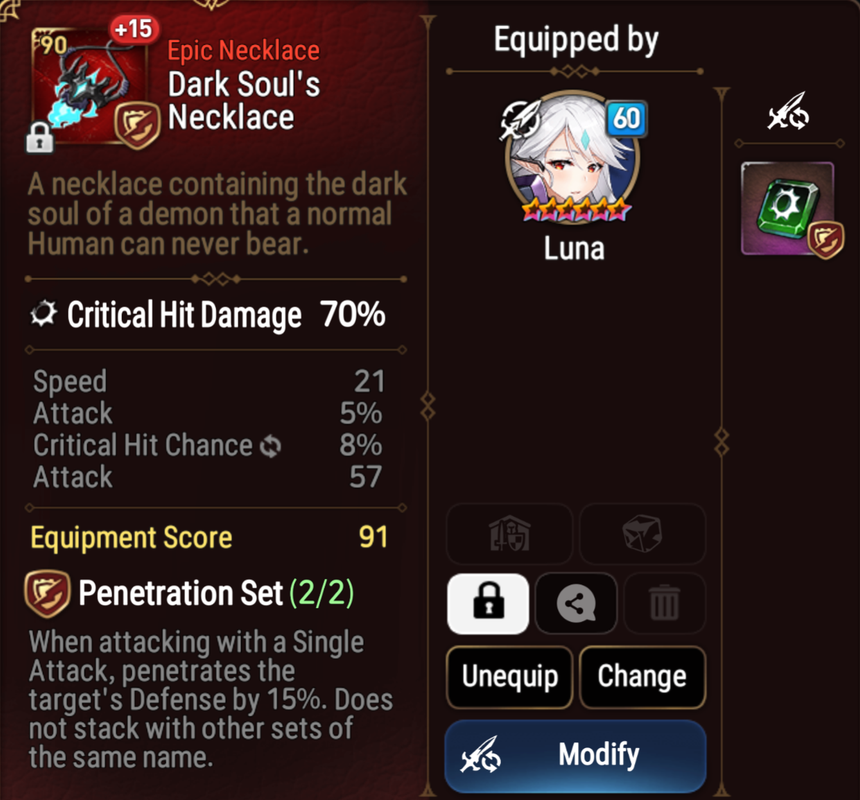The height and width of the screenshot is (800, 860).
Task: Click the reroll icon beside Critical Hit Chance
Action: coord(270,446)
